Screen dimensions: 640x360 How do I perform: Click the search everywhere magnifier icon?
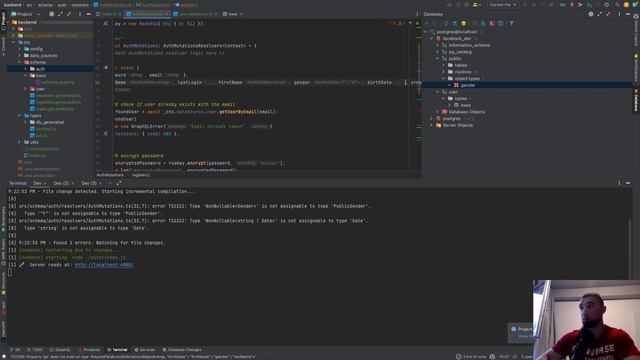617,5
